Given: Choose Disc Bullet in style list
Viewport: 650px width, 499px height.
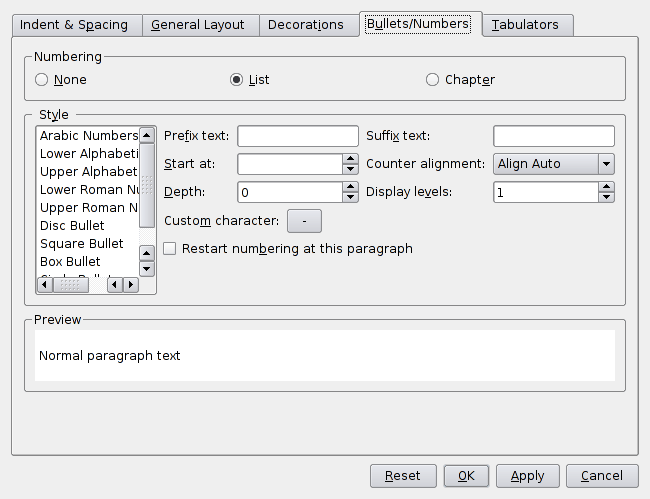Looking at the screenshot, I should click(x=72, y=226).
